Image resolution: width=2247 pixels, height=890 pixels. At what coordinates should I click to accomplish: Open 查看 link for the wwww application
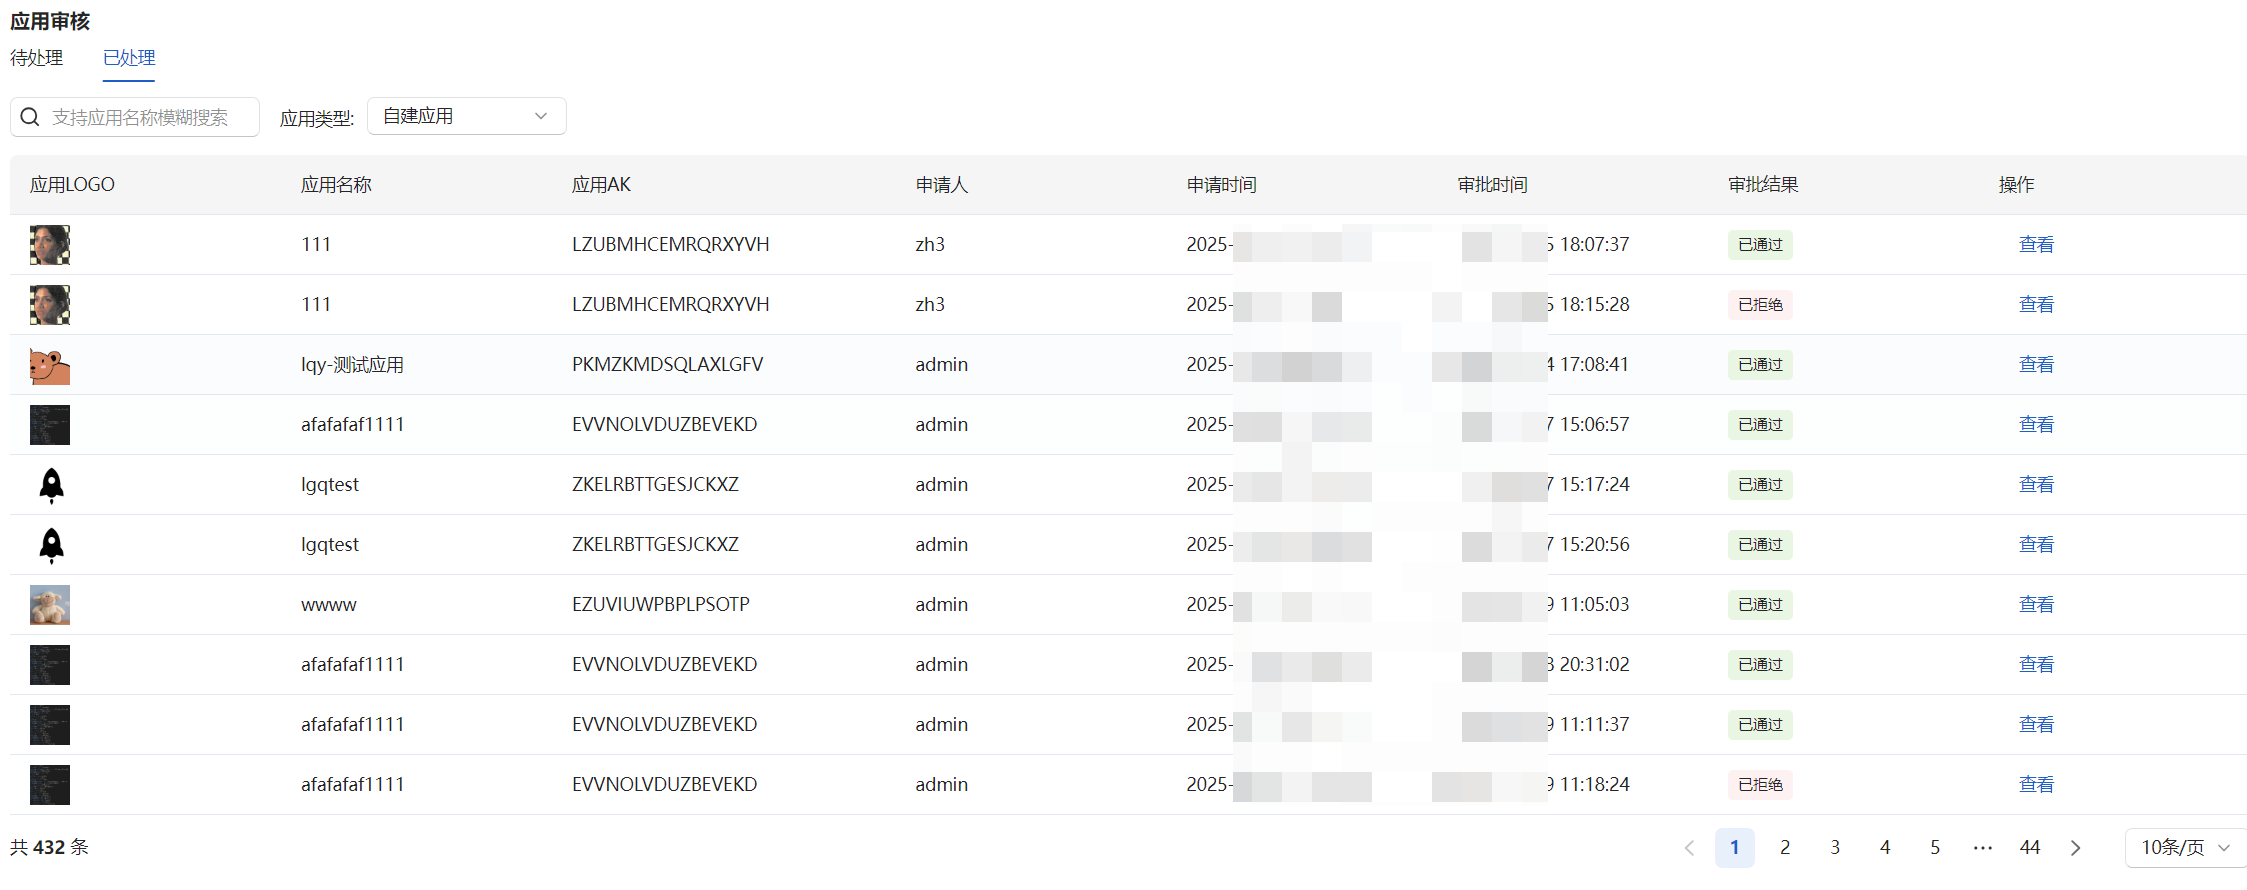[x=2035, y=605]
